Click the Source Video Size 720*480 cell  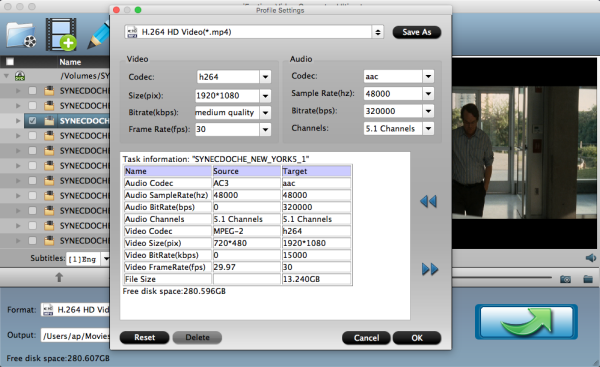(x=246, y=243)
